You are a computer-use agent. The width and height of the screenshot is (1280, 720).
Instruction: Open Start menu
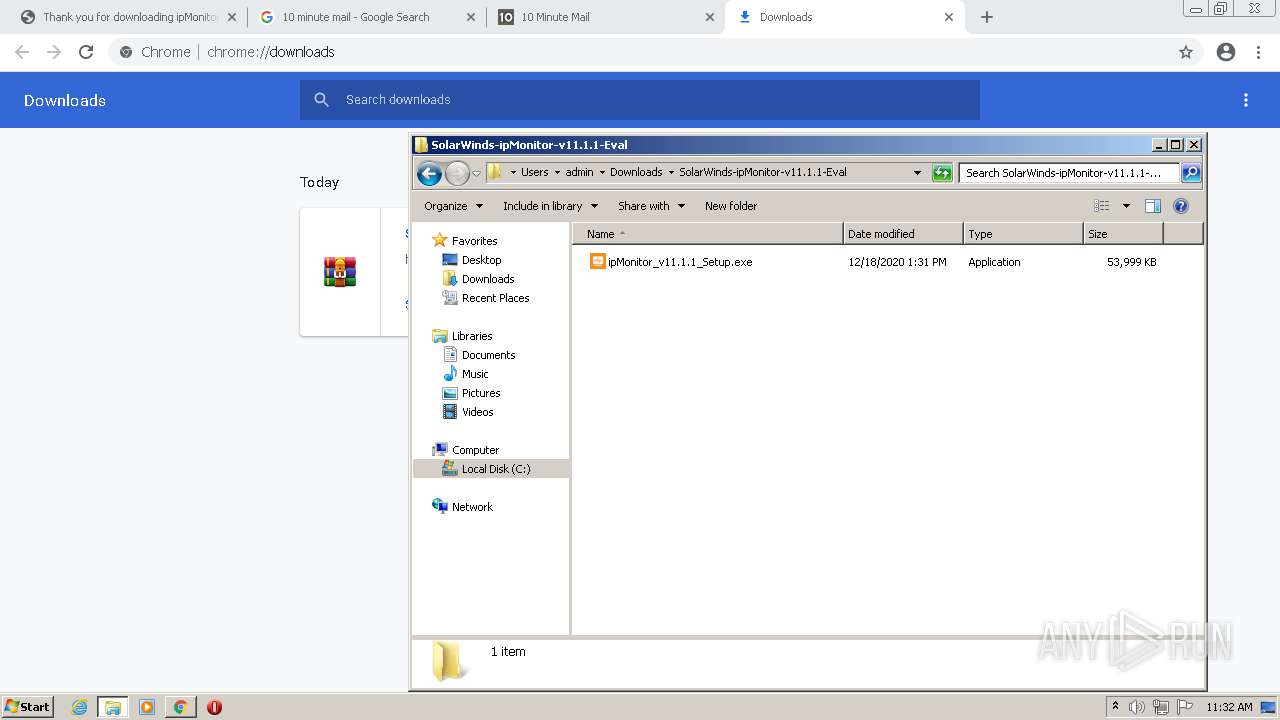coord(27,707)
